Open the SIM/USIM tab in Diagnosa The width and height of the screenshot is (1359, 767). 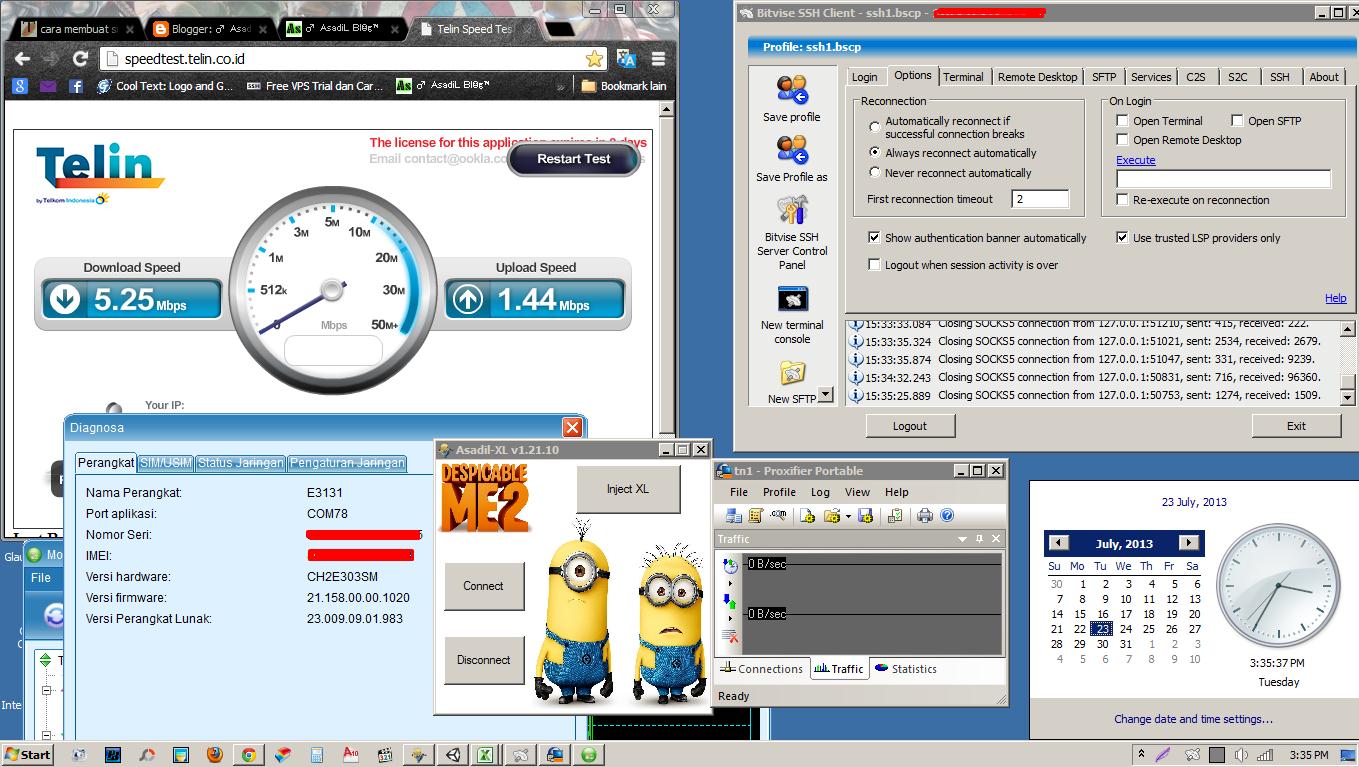coord(166,463)
